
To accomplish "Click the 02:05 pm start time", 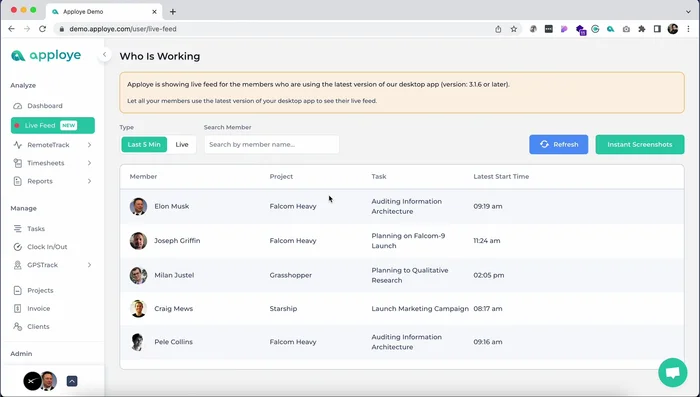I will pos(489,276).
